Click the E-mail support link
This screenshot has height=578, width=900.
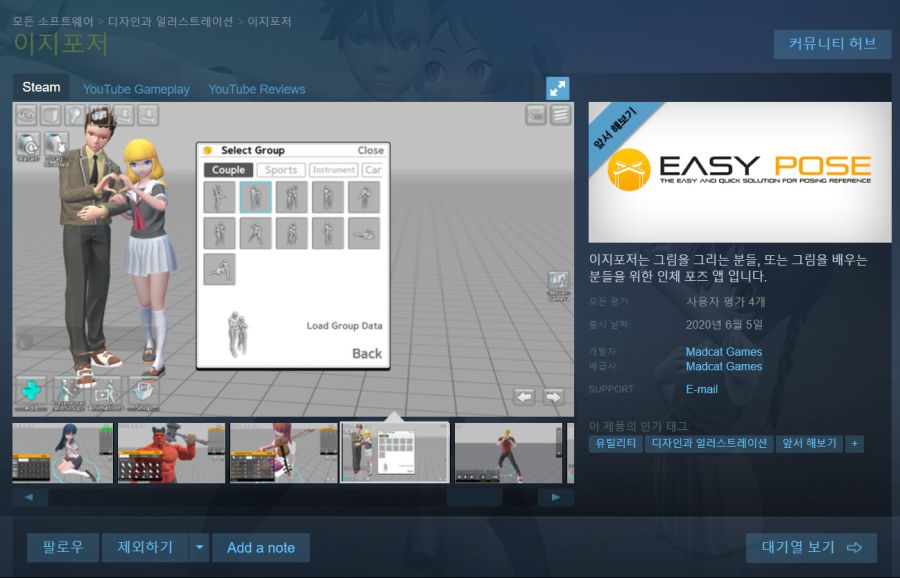tap(701, 389)
